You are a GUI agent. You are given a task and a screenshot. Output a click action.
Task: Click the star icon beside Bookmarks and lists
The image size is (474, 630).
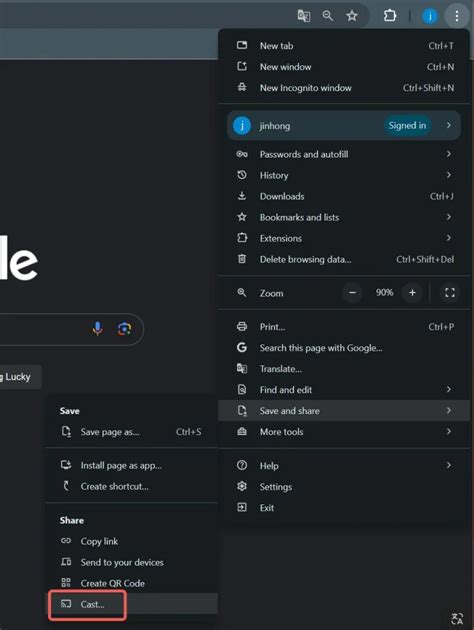[242, 217]
